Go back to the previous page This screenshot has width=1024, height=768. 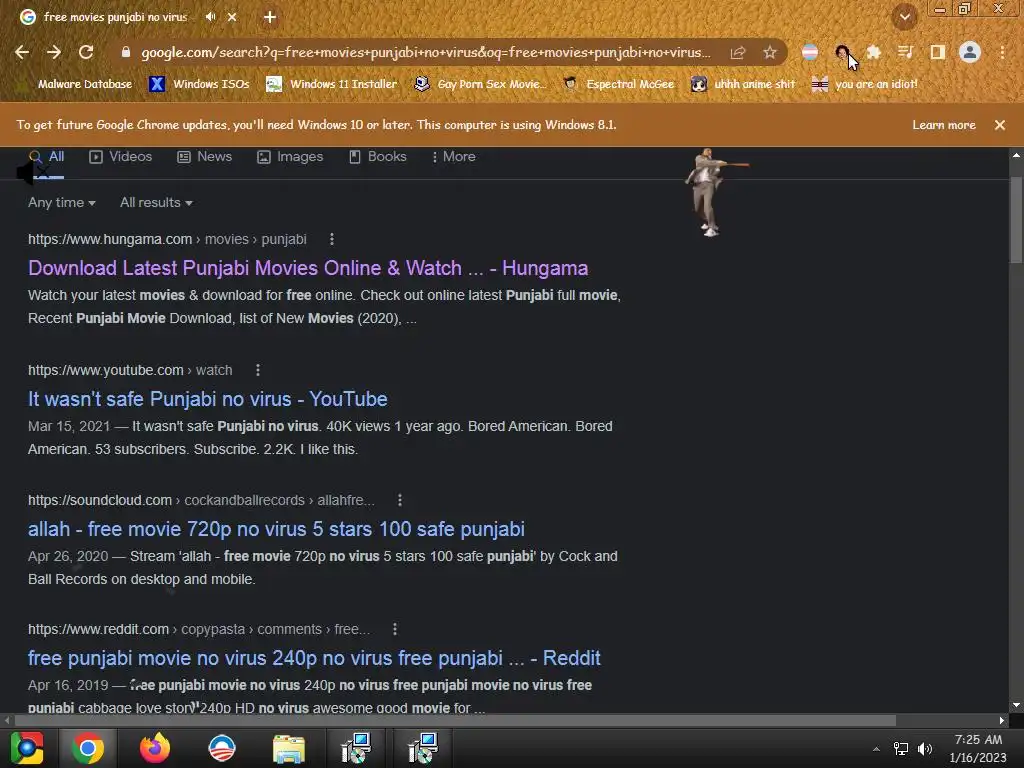[22, 52]
